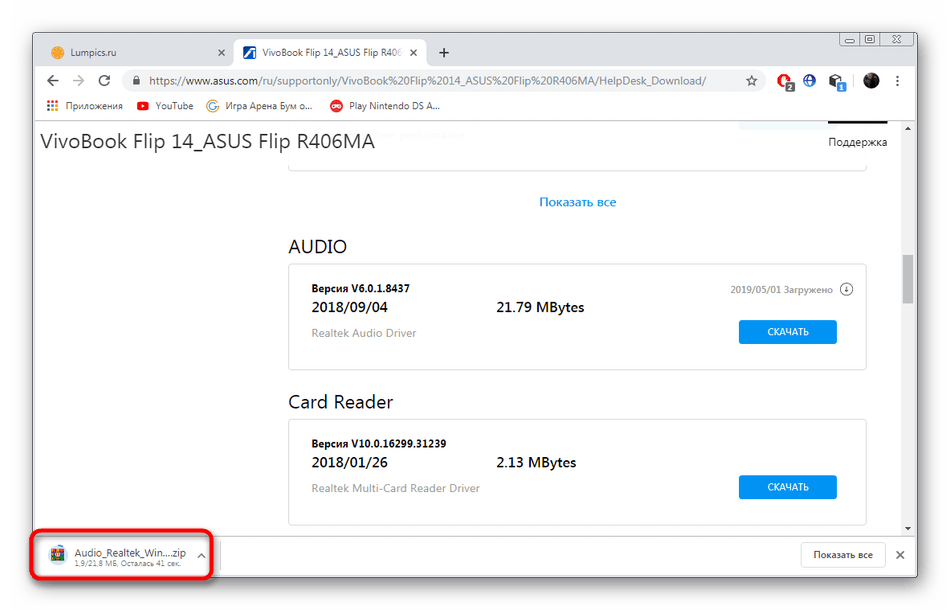The image size is (950, 610).
Task: Download the Realtek Multi-Card Reader Driver
Action: (x=788, y=487)
